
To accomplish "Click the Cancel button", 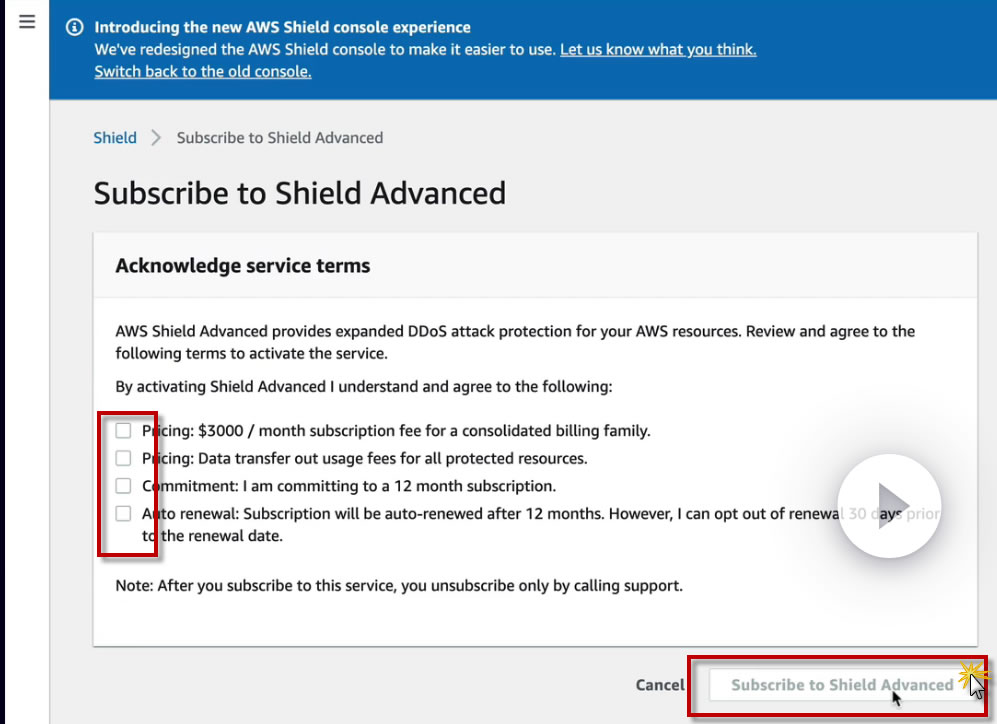I will pyautogui.click(x=660, y=685).
